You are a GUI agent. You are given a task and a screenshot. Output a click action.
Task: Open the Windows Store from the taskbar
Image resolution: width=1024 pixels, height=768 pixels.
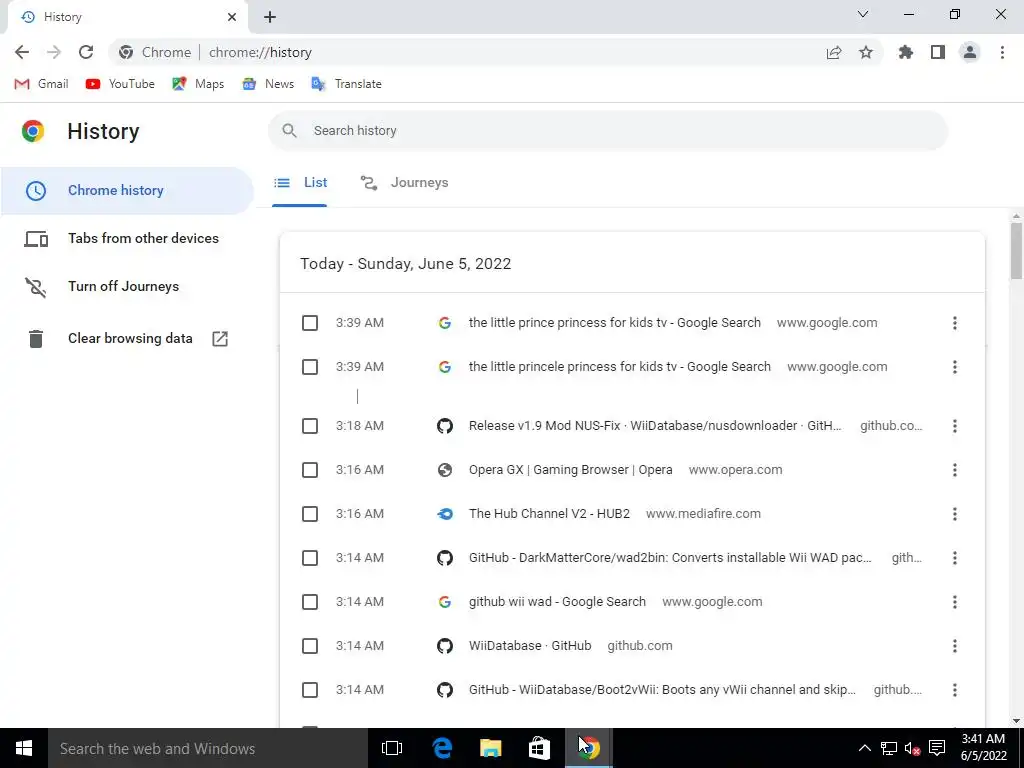point(539,748)
